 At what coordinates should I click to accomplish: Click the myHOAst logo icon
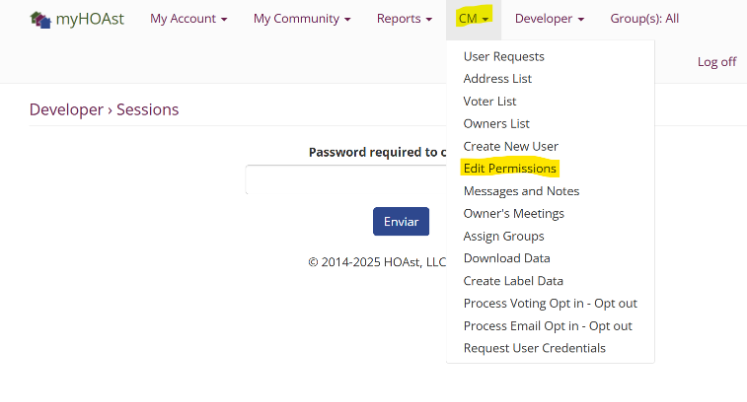point(40,19)
